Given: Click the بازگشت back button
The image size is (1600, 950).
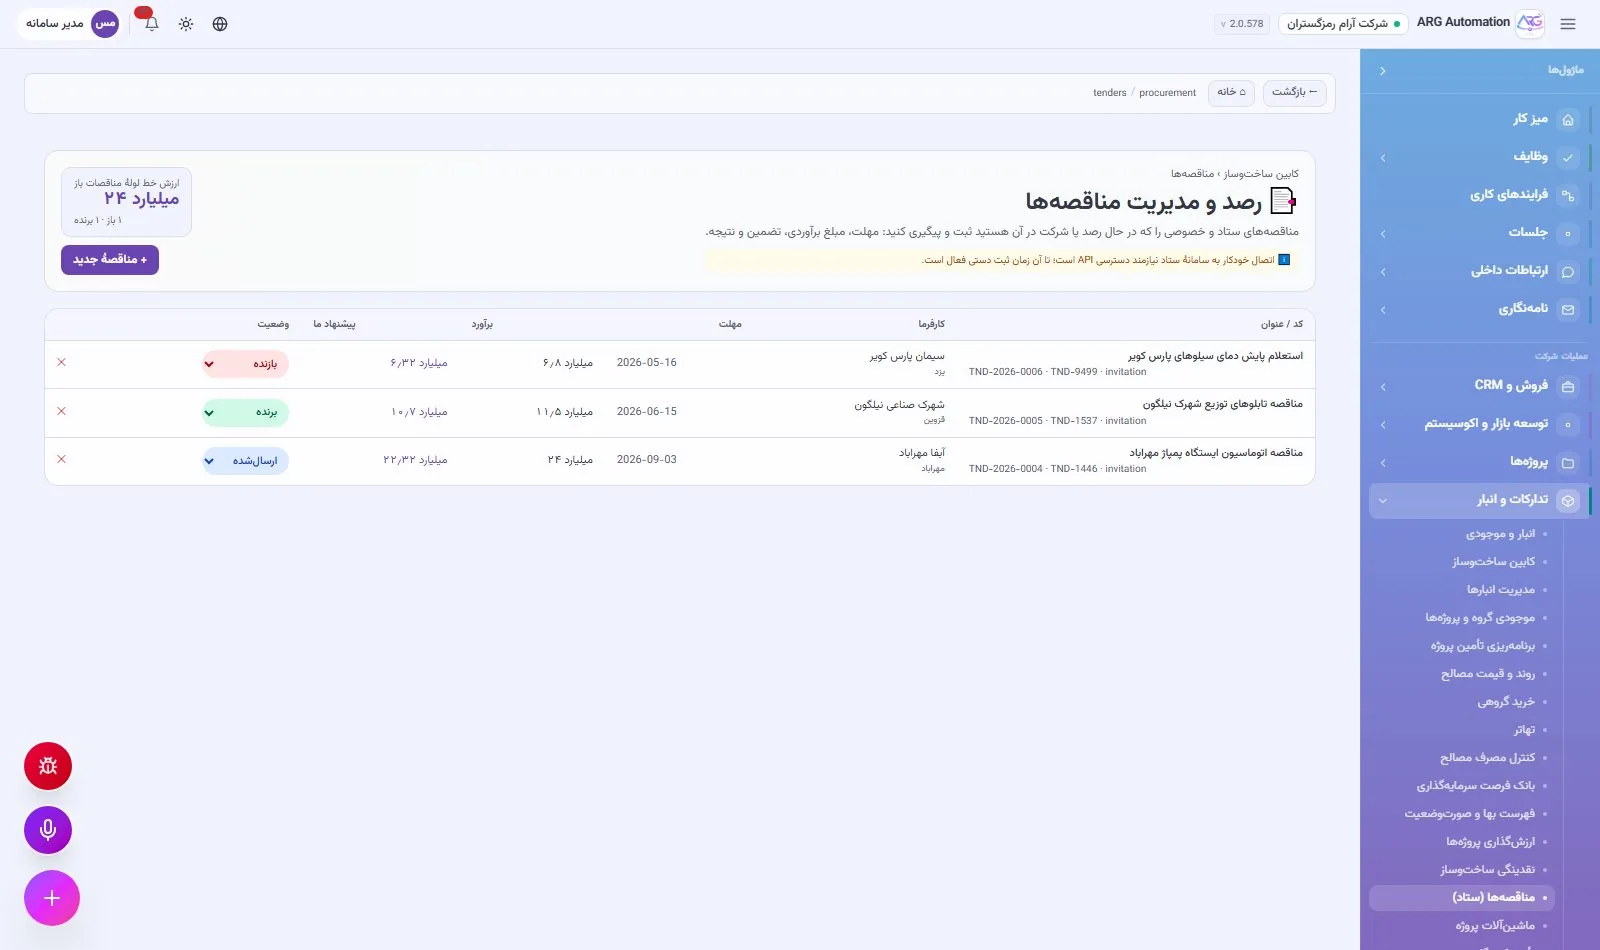Looking at the screenshot, I should click(x=1294, y=92).
